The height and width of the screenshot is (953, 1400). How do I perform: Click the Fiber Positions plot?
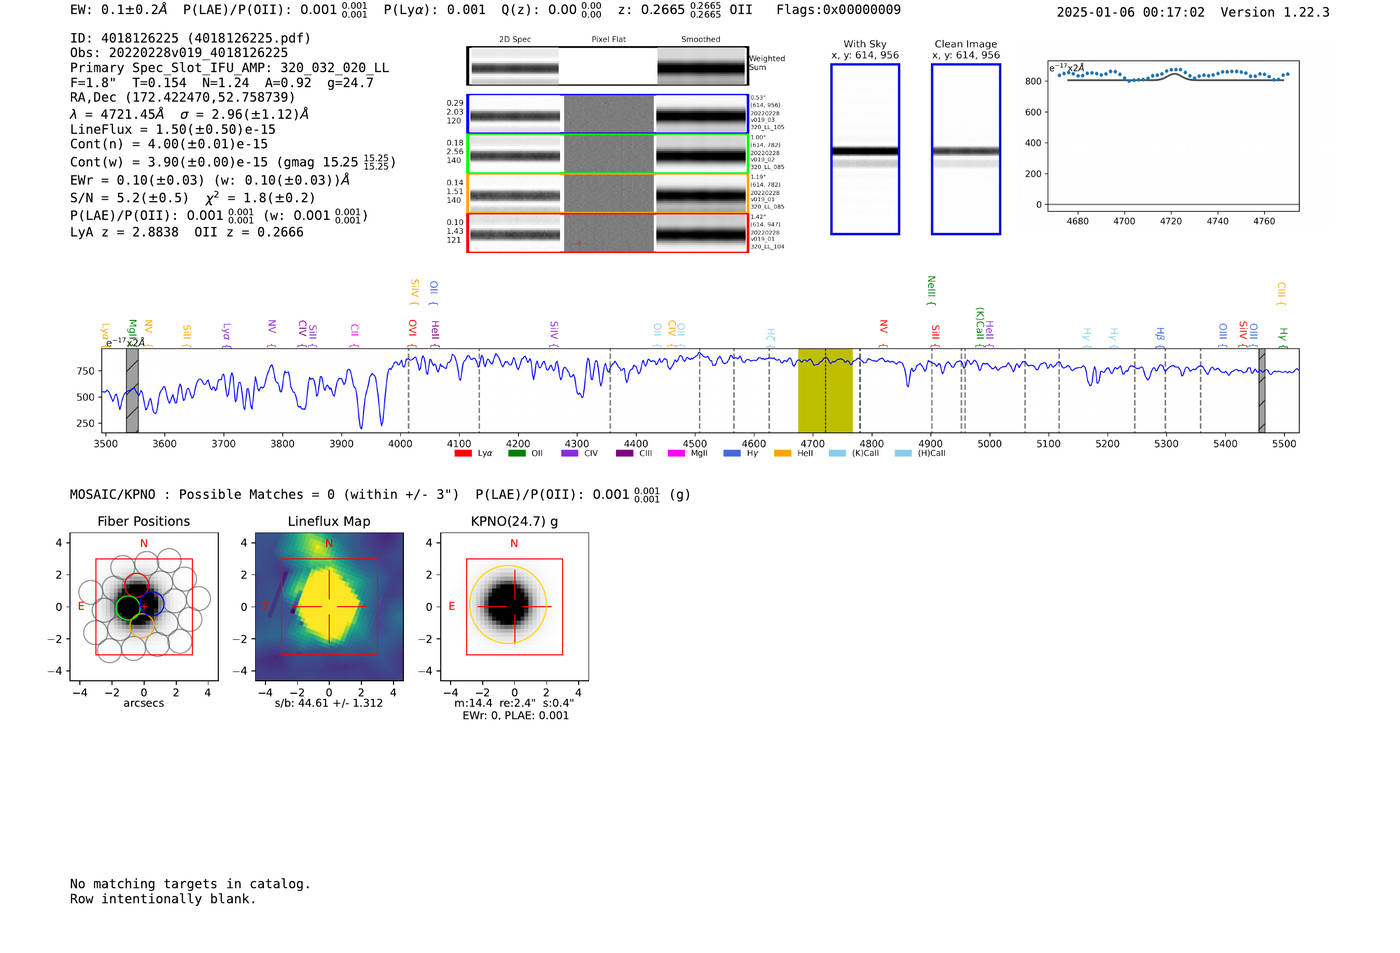tap(143, 607)
